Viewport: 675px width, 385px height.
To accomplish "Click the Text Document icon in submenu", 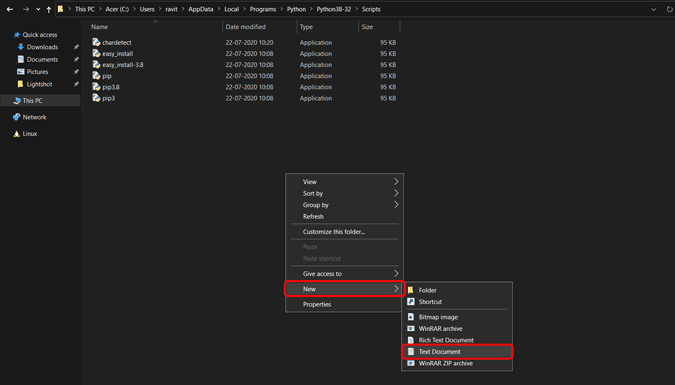I will [411, 352].
